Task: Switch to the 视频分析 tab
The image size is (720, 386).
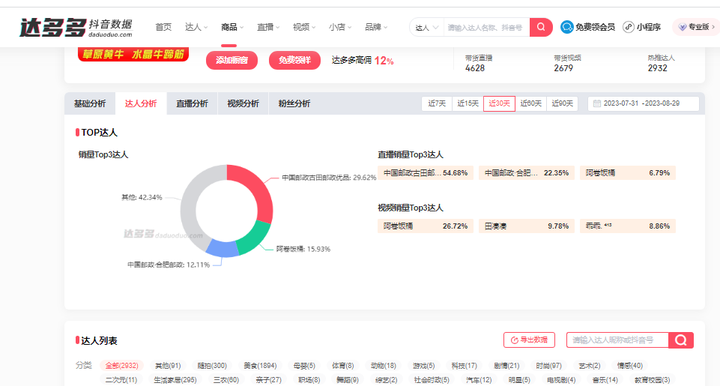Action: [x=243, y=103]
